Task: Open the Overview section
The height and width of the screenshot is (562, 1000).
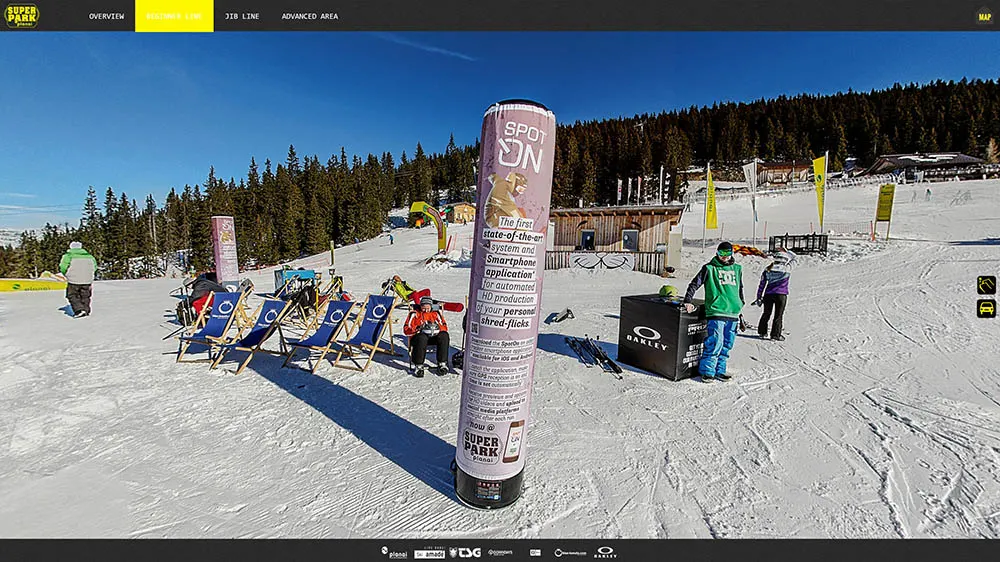Action: pos(107,16)
